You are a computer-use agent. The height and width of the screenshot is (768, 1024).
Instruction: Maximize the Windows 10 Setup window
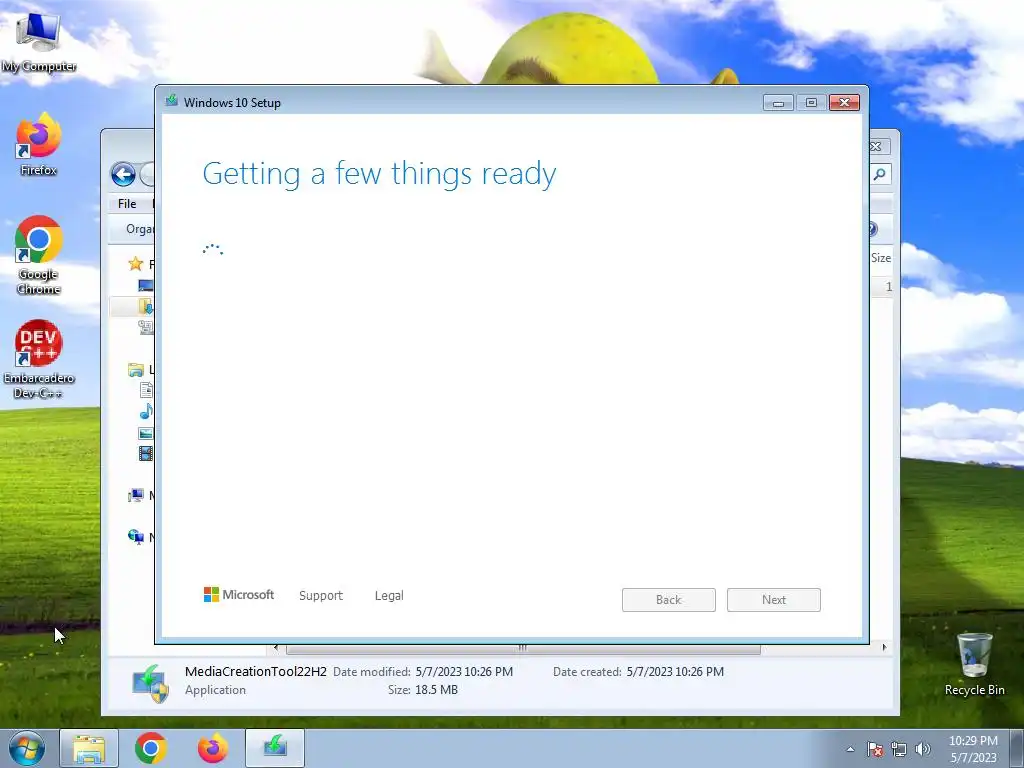(x=811, y=103)
